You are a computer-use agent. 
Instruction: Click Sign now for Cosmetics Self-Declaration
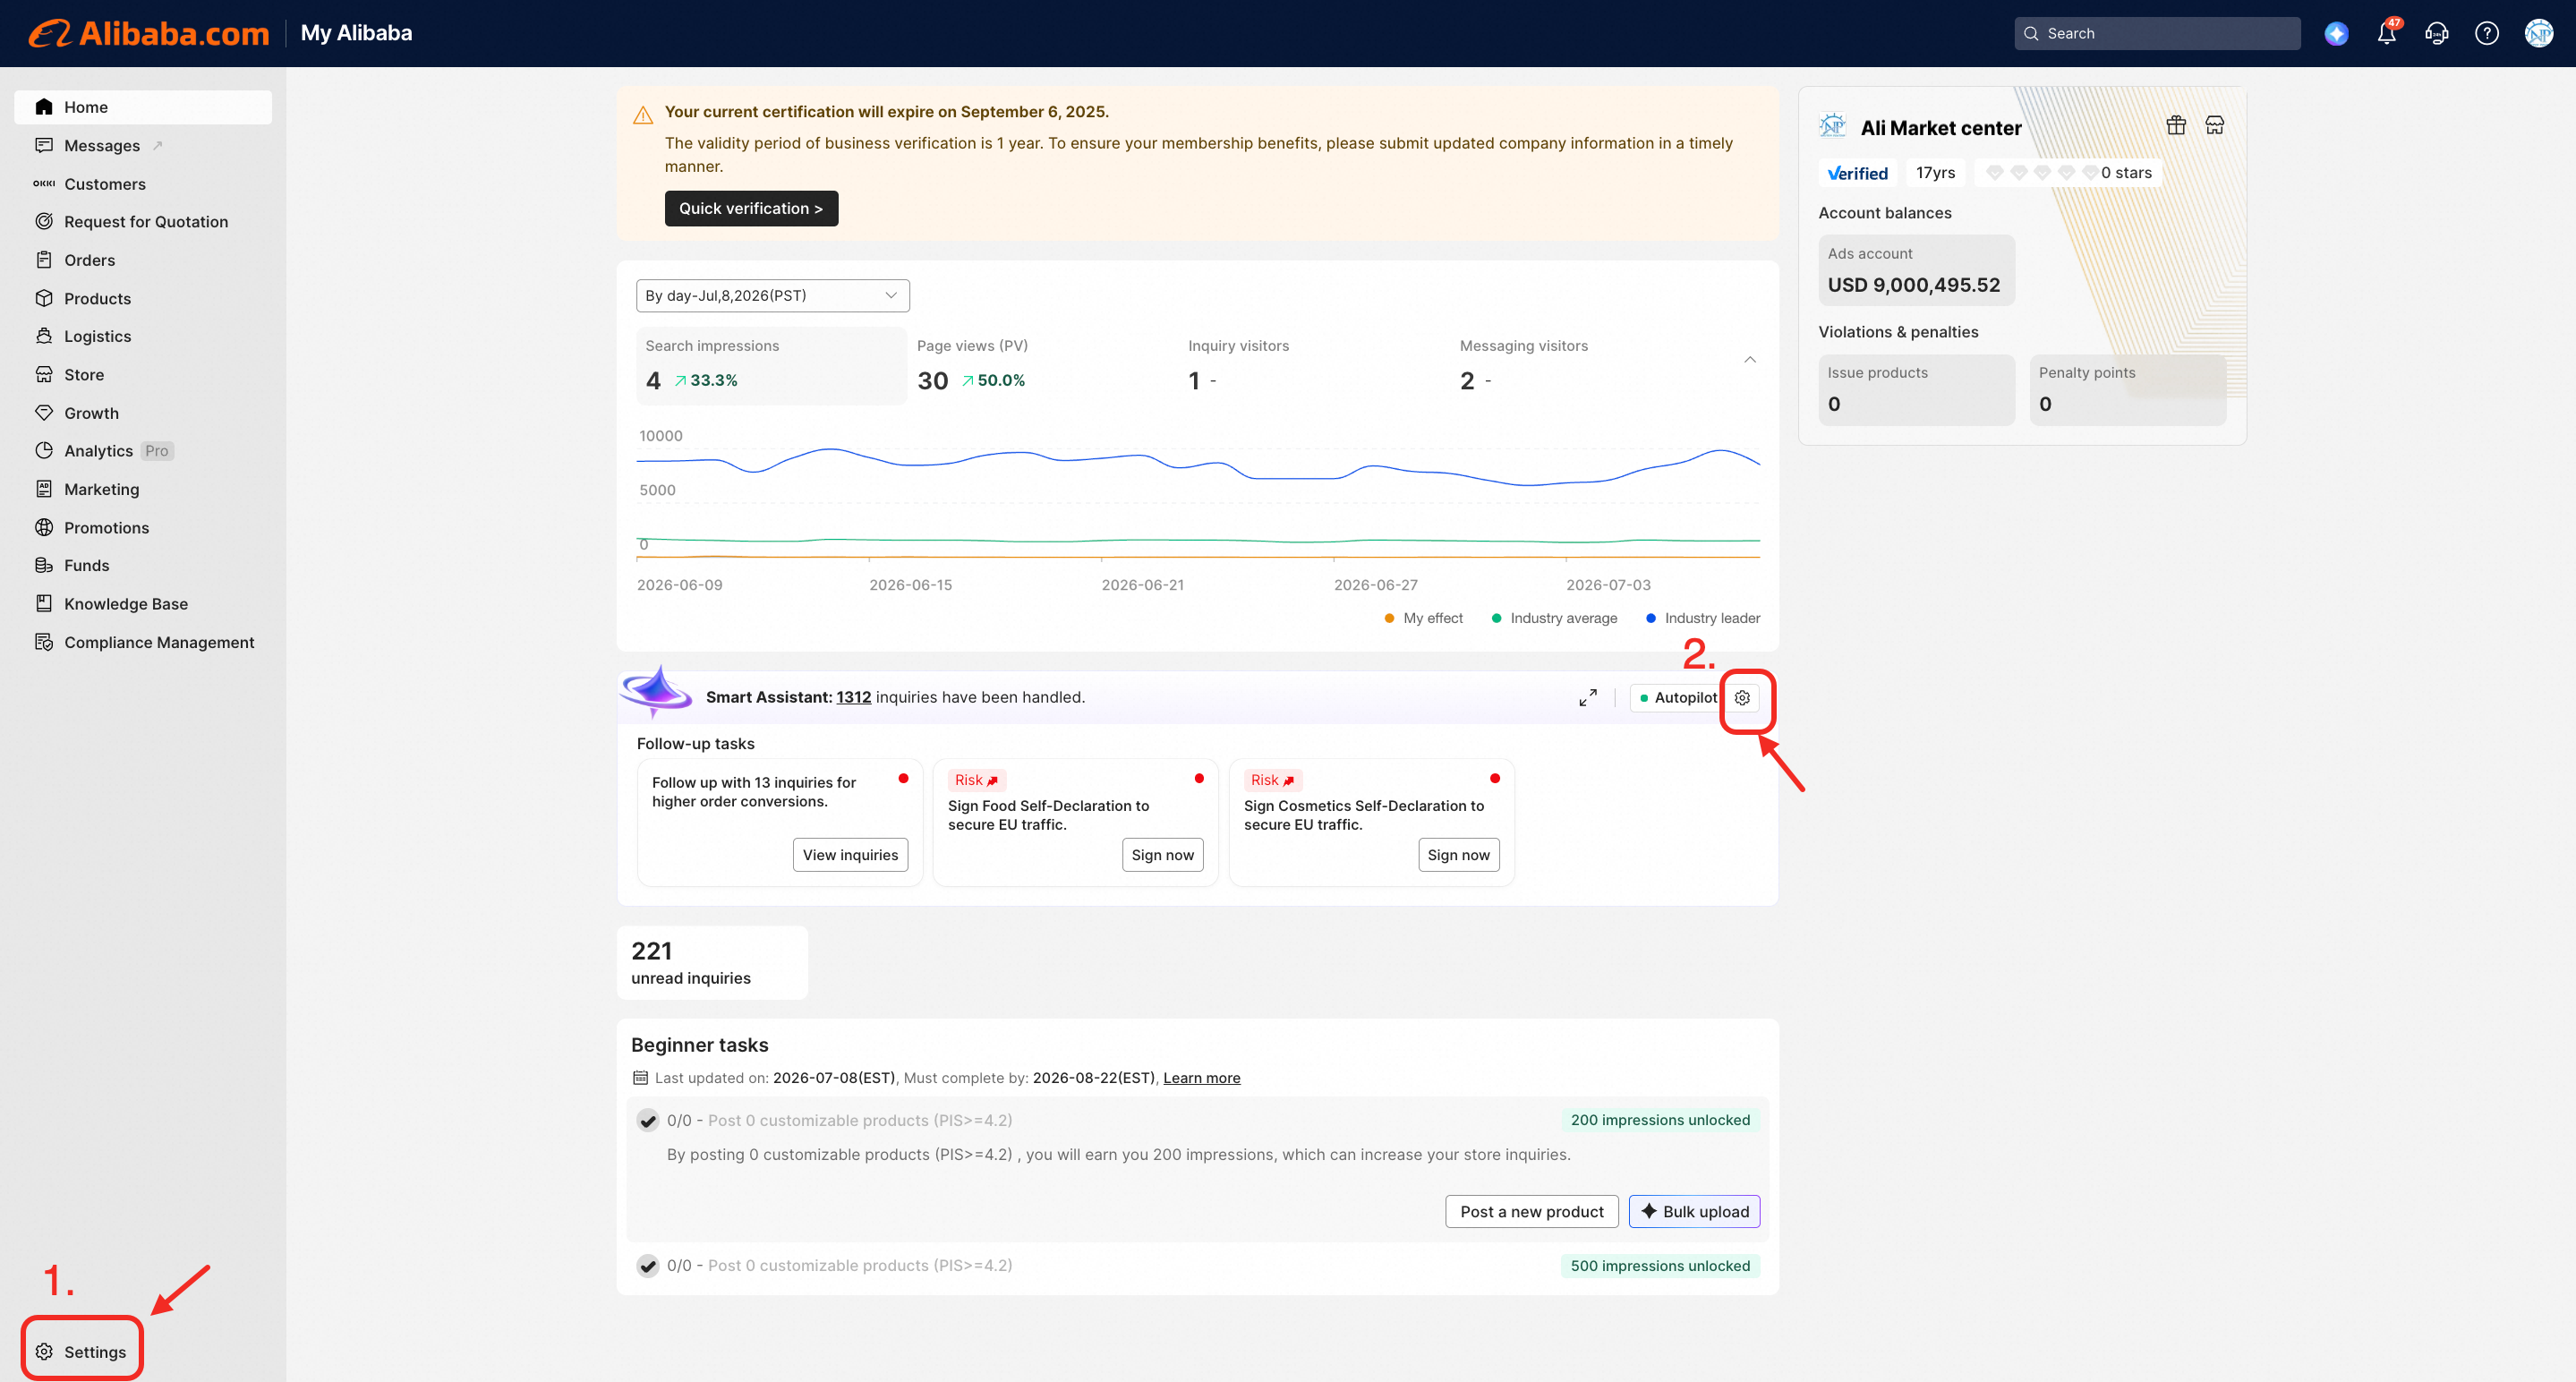1459,856
